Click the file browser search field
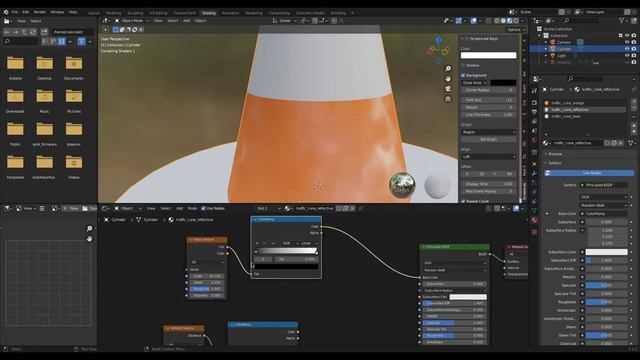Image resolution: width=640 pixels, height=360 pixels. tap(20, 41)
